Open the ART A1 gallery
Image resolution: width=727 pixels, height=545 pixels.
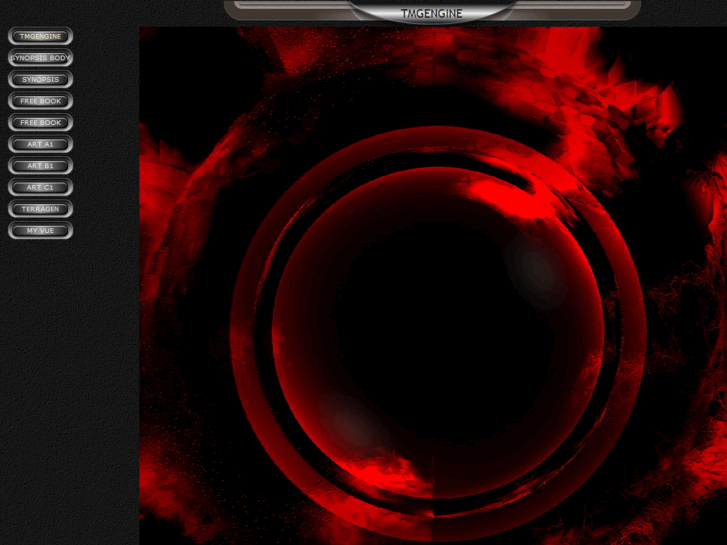tap(40, 144)
